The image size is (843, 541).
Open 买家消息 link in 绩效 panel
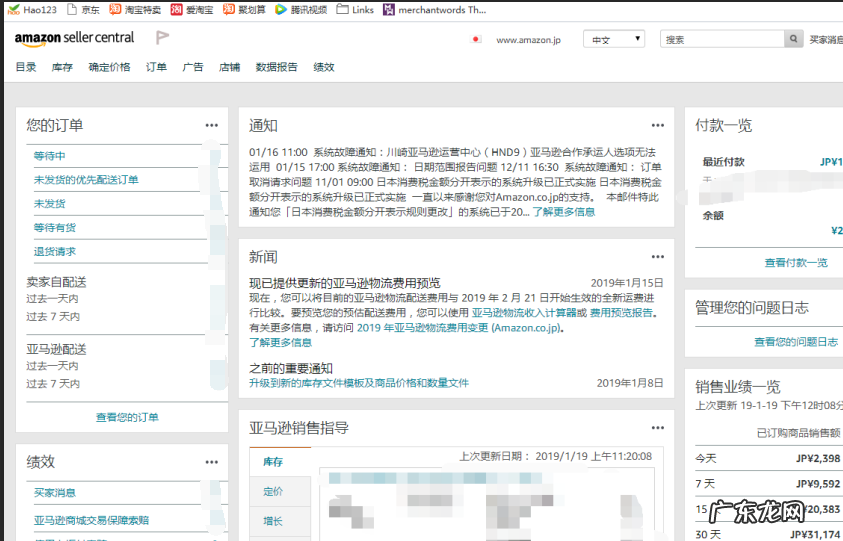55,493
